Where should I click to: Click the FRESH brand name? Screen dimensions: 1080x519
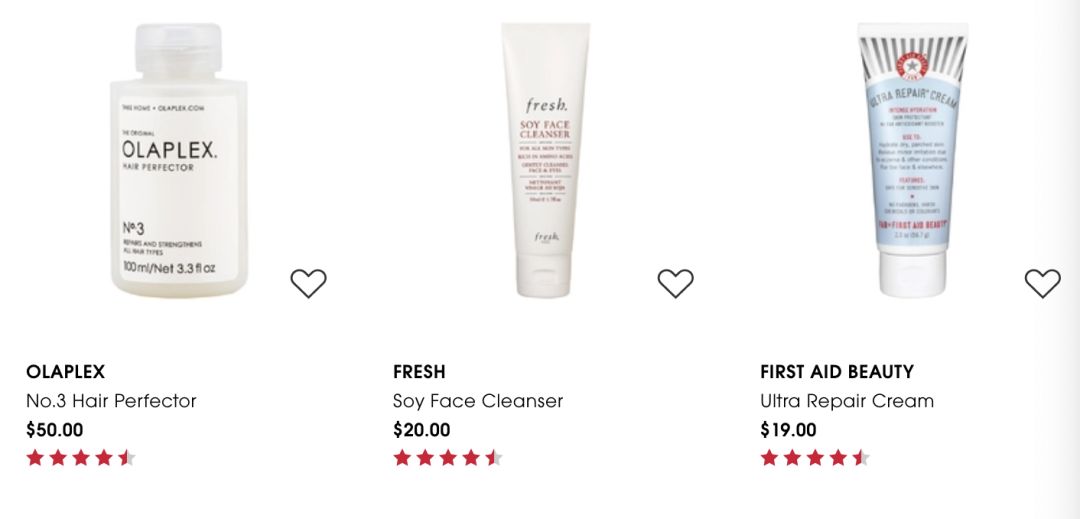pyautogui.click(x=419, y=372)
